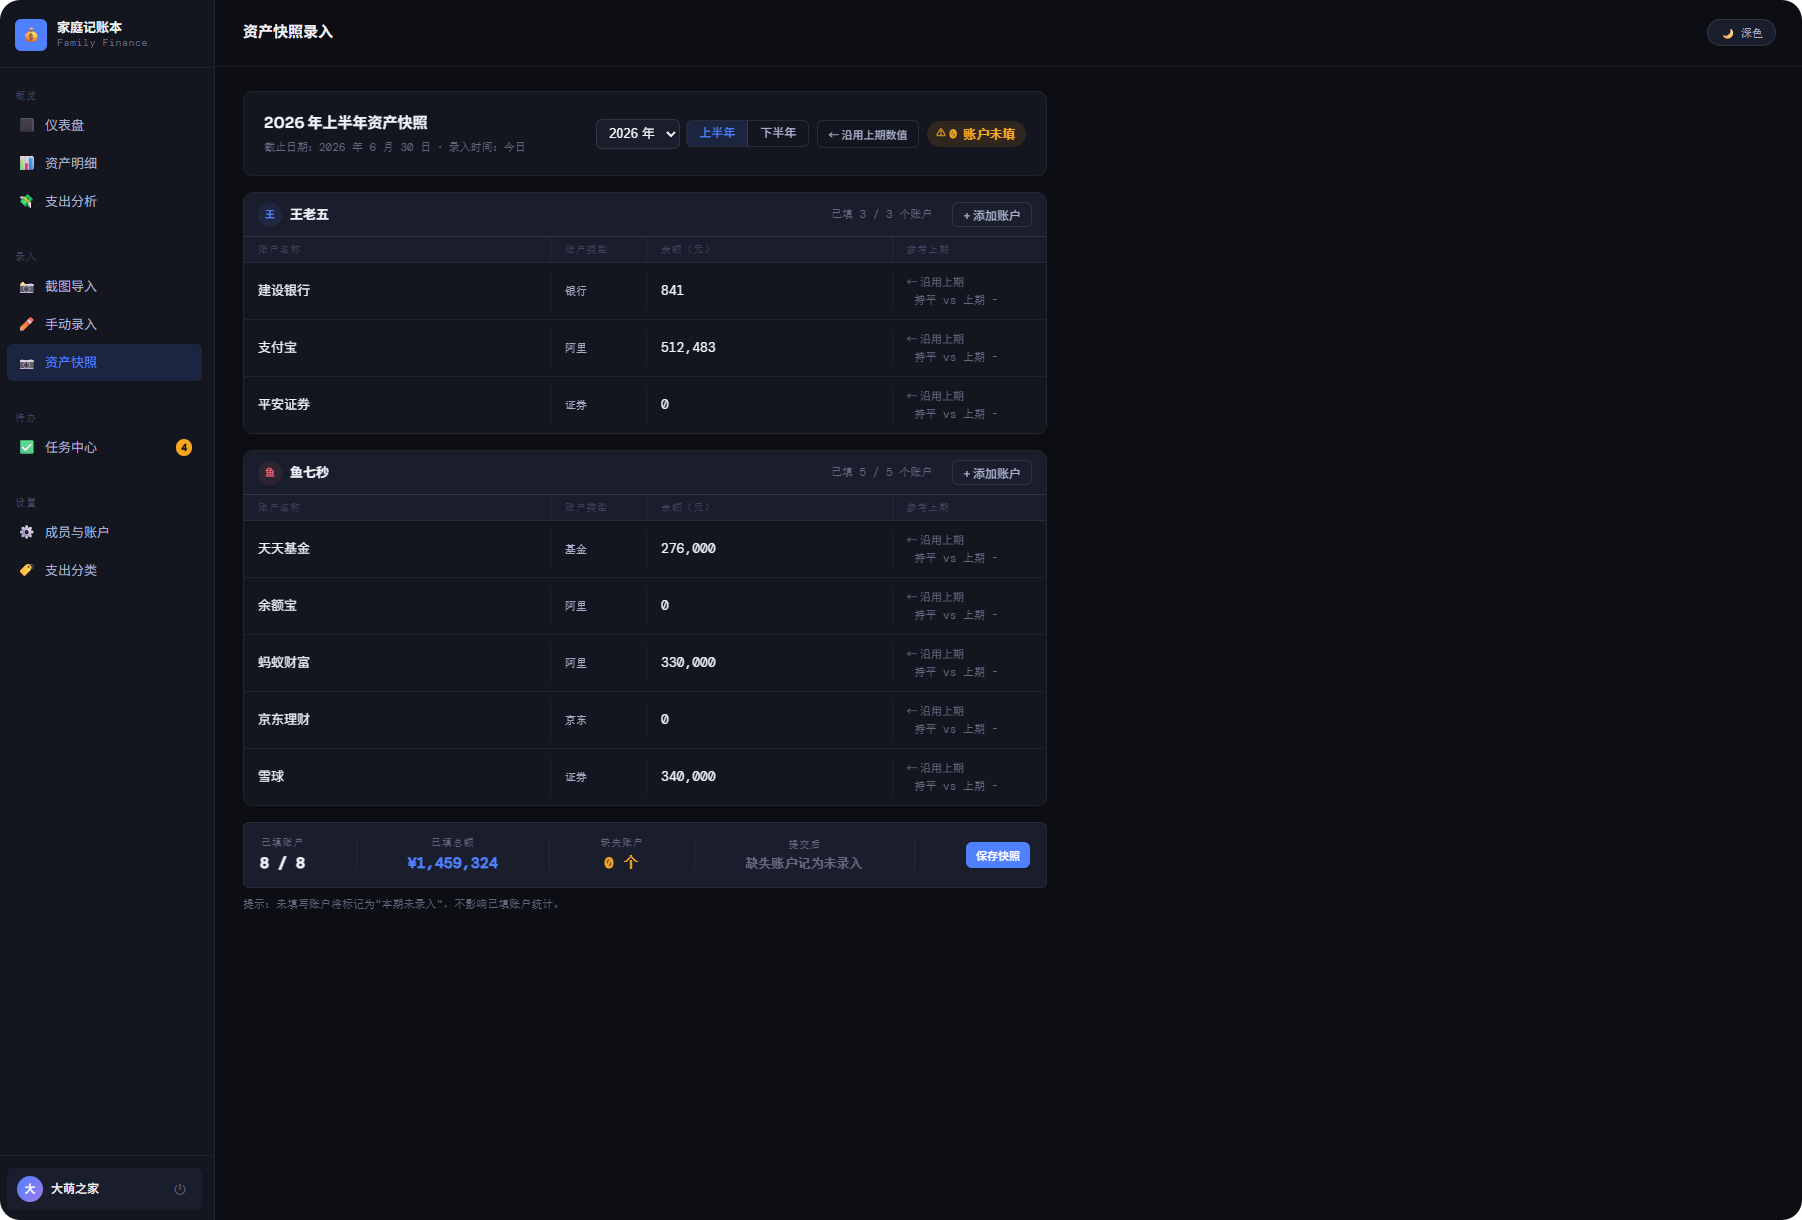
Task: Edit 建设银行 balance field 841
Action: [769, 291]
